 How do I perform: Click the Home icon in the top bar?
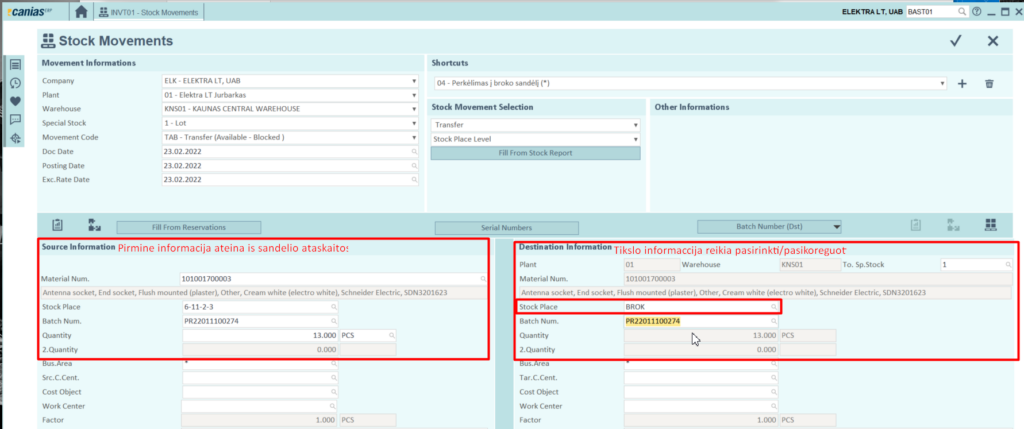(81, 12)
